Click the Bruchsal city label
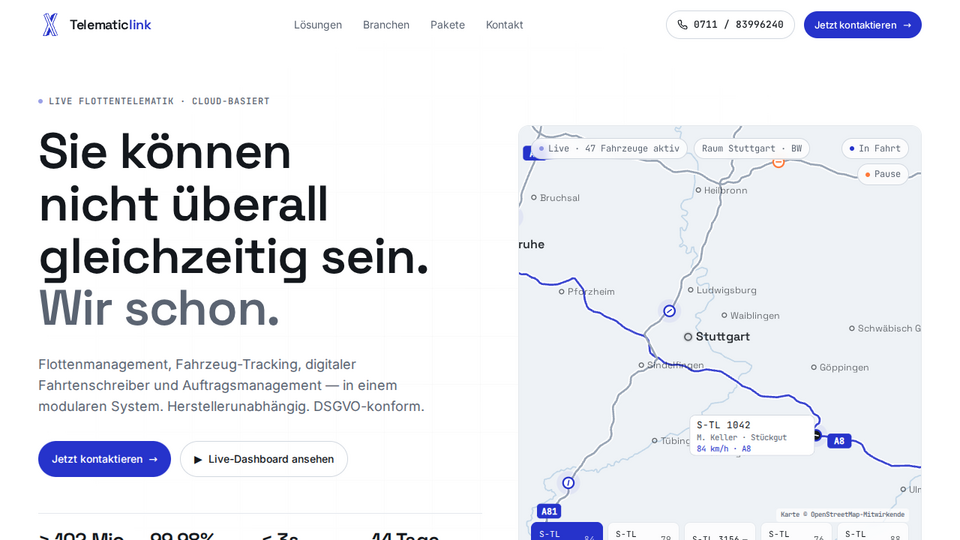Image resolution: width=960 pixels, height=540 pixels. tap(560, 198)
